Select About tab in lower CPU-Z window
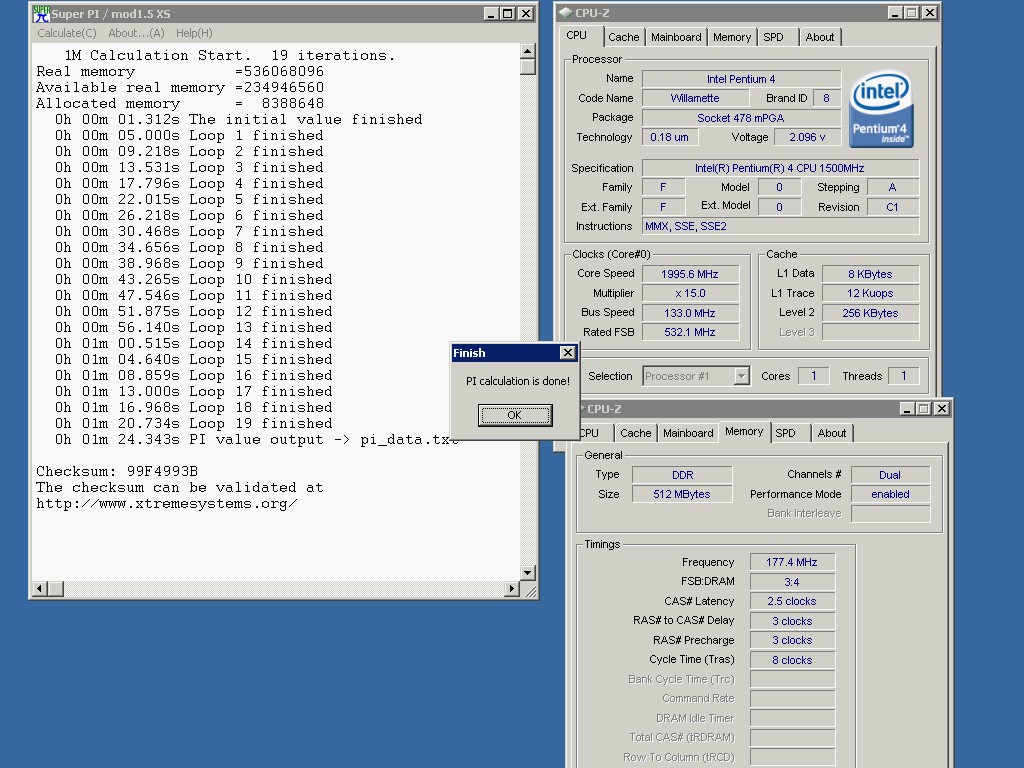The image size is (1024, 768). click(831, 433)
